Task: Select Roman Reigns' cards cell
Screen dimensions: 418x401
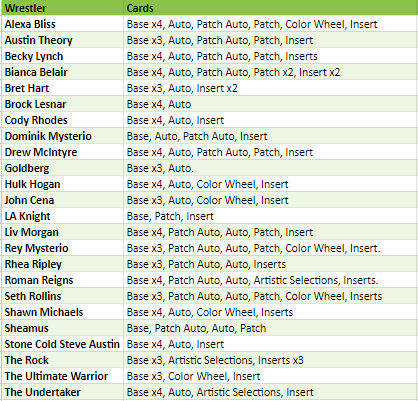Action: click(x=270, y=280)
